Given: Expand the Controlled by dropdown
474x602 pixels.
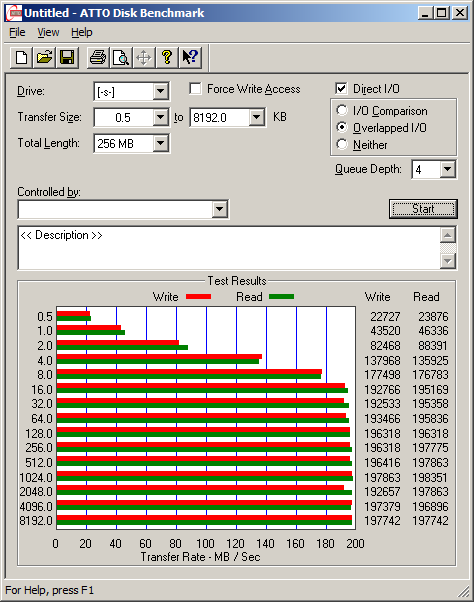Looking at the screenshot, I should tap(220, 209).
